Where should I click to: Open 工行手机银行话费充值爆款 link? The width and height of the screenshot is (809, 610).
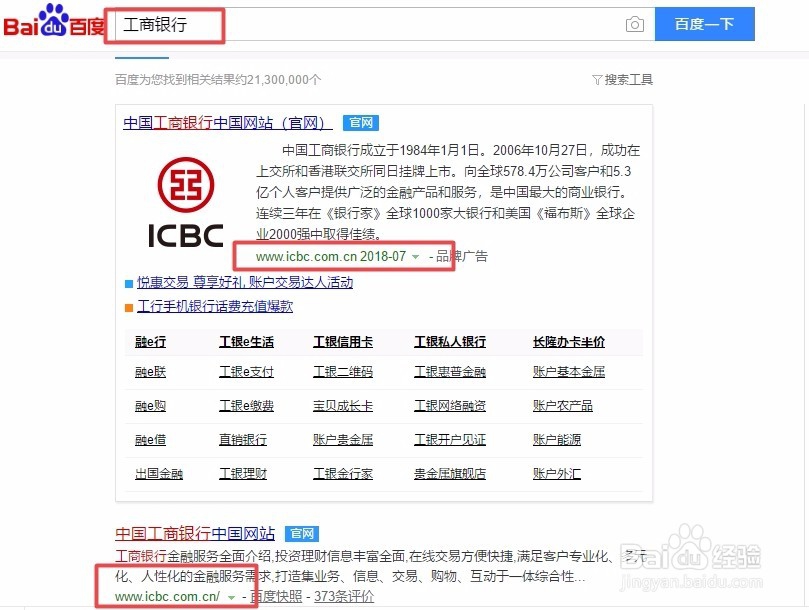(x=215, y=307)
